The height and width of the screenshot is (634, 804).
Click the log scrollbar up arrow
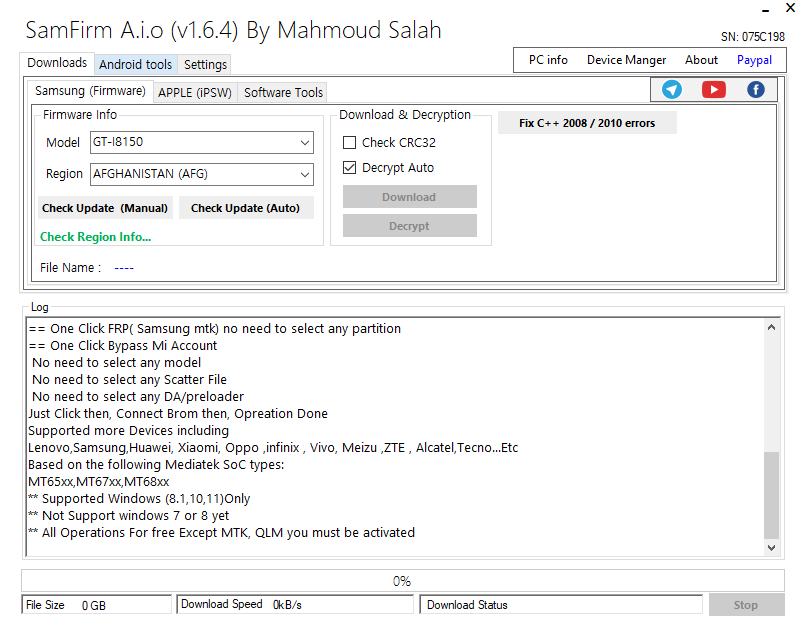tap(771, 327)
